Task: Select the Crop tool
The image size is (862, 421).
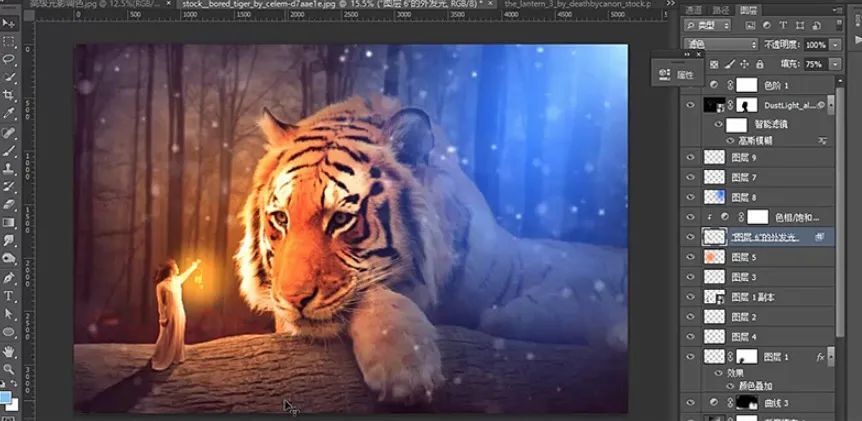Action: (9, 95)
